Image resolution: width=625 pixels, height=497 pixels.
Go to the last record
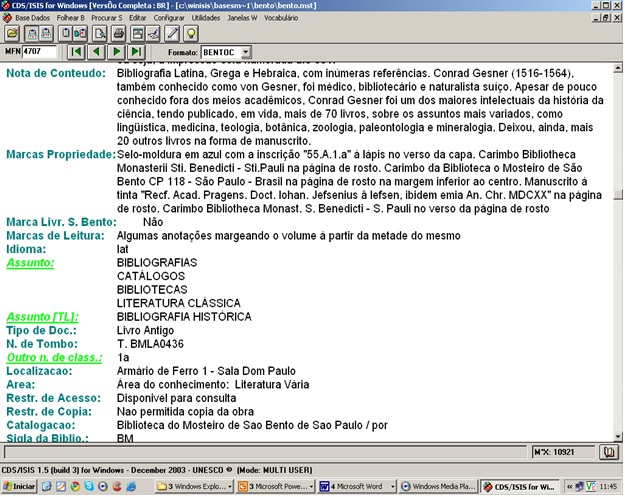136,52
